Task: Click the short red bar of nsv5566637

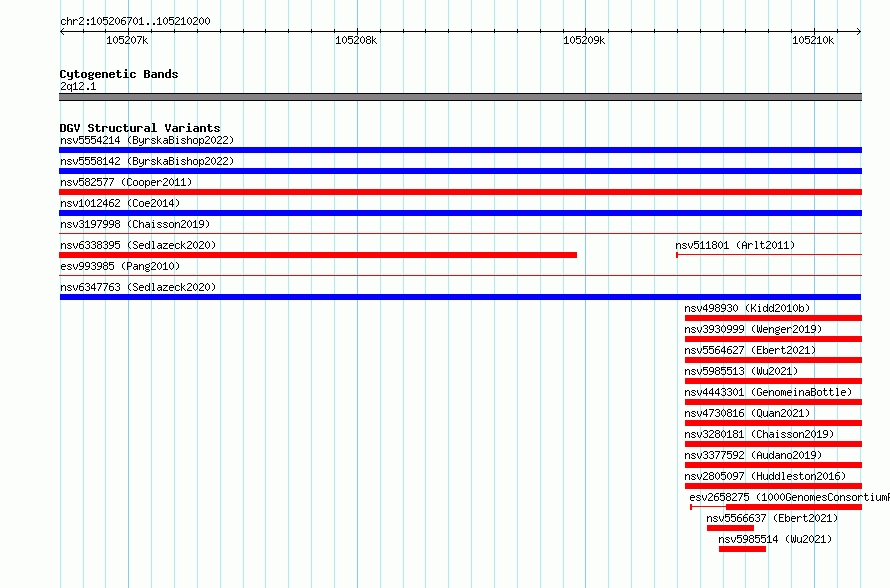Action: point(731,528)
